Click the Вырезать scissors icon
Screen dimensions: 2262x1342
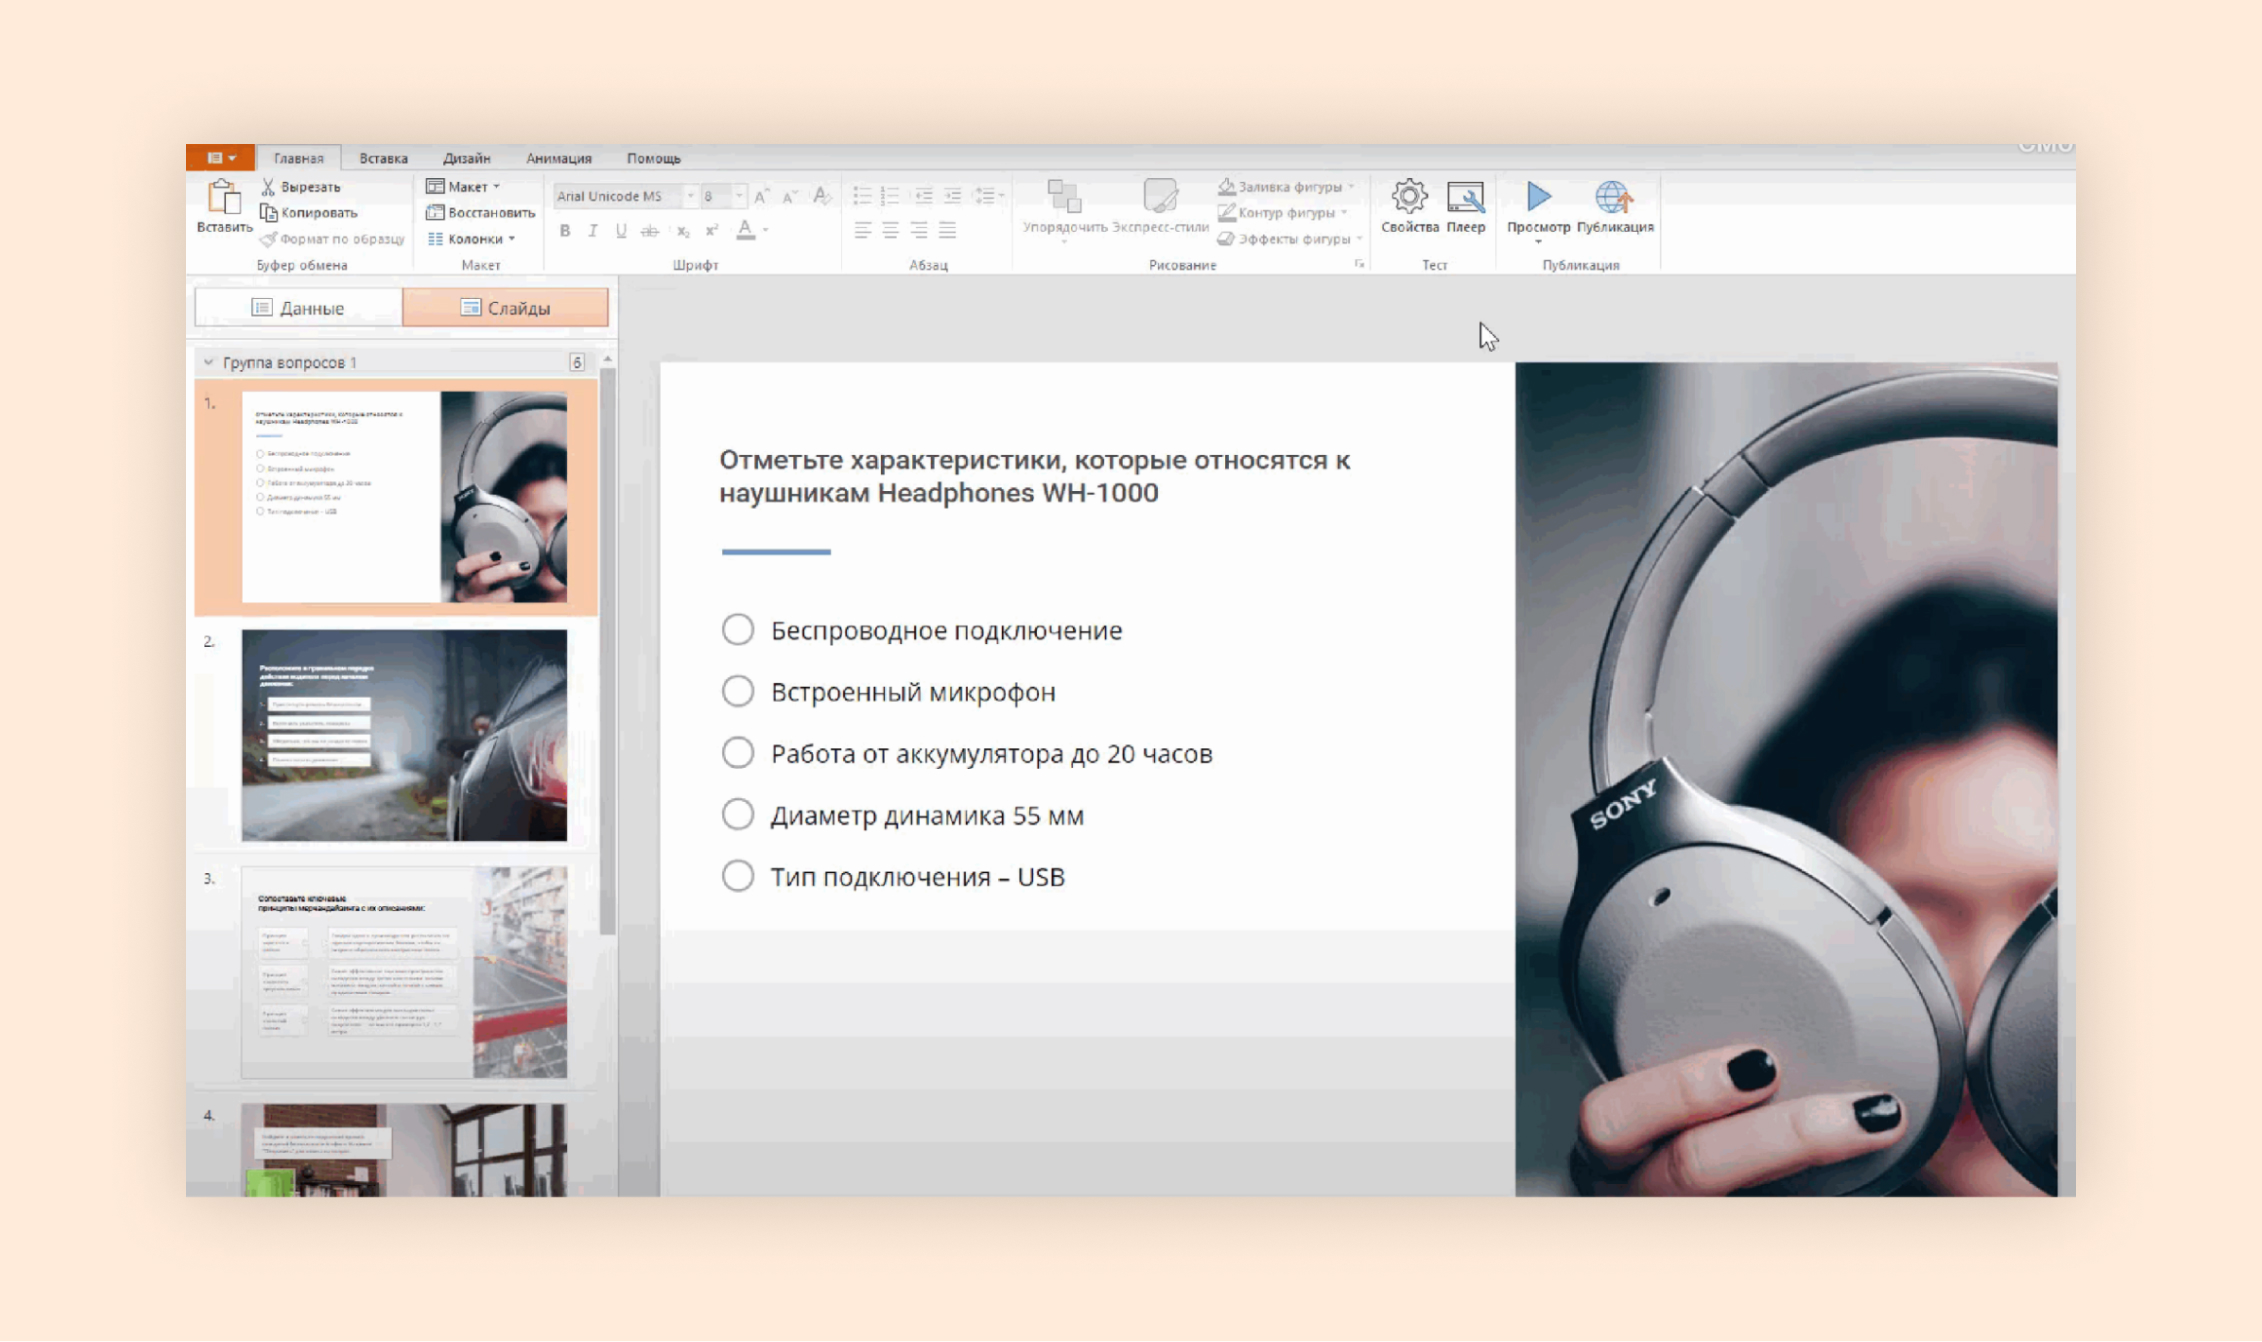268,187
